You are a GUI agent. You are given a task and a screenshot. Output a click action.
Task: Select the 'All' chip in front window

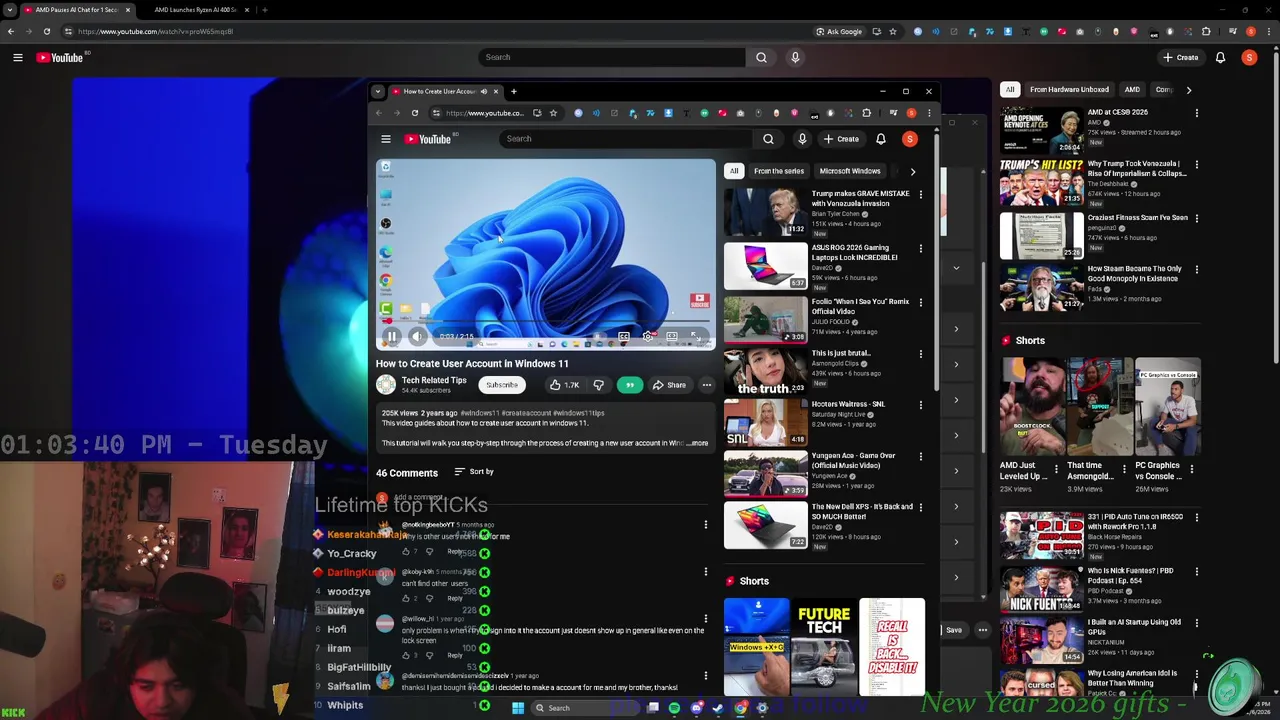point(734,171)
